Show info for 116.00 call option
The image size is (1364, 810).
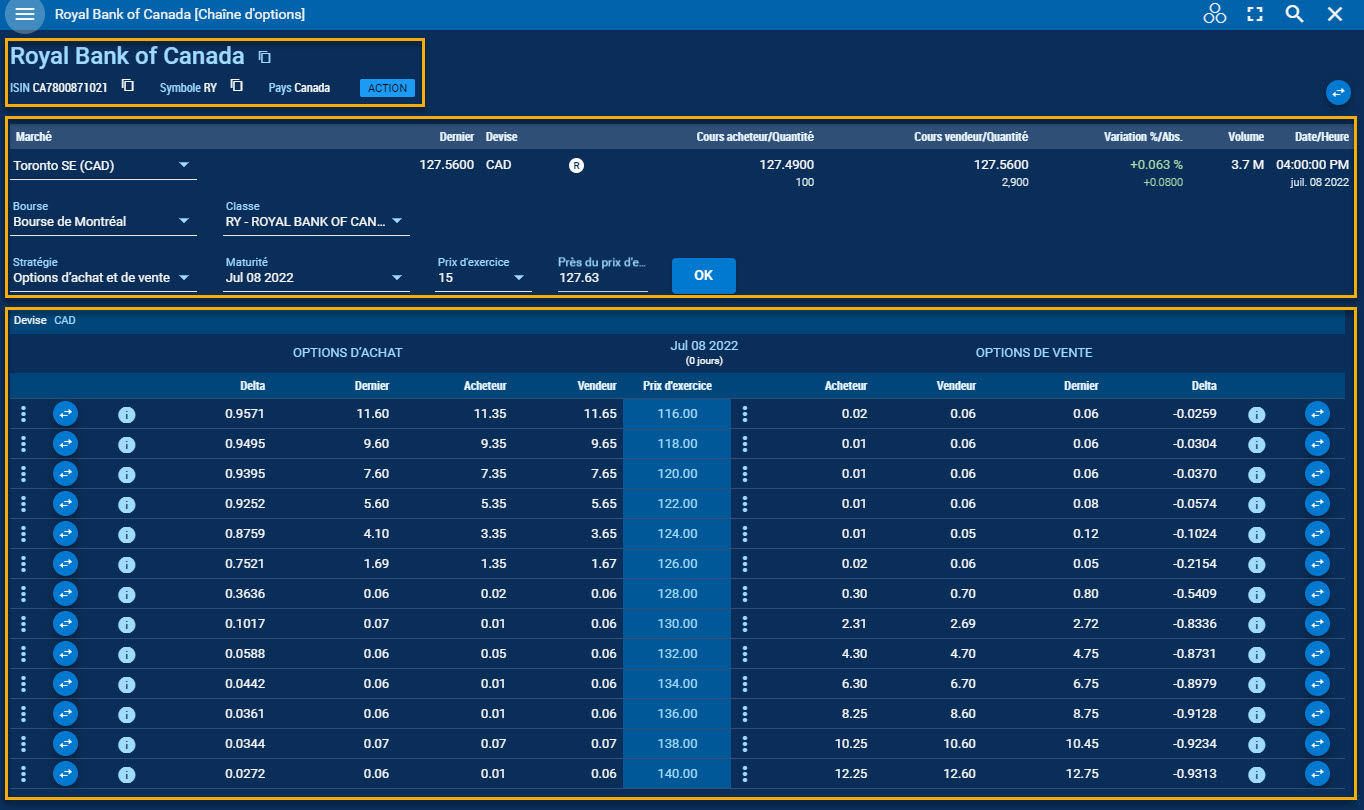tap(126, 414)
